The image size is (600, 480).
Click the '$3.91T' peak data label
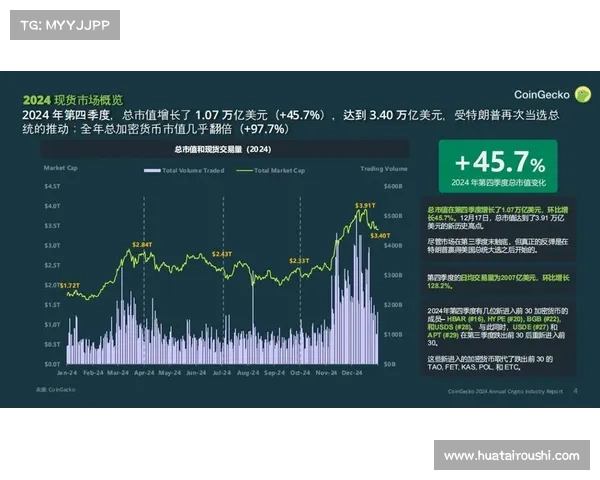(x=365, y=206)
